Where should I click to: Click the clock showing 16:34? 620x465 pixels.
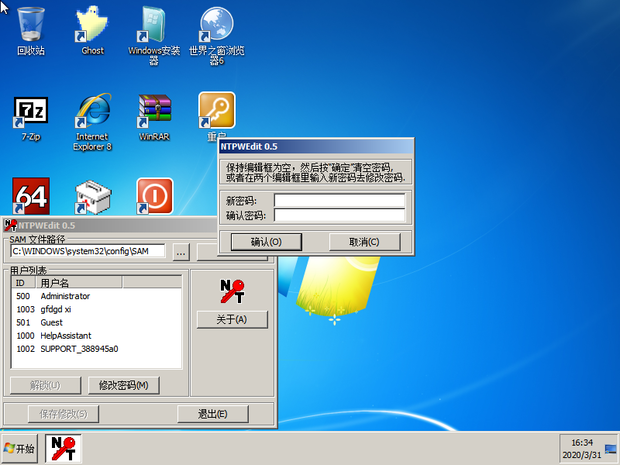(582, 442)
